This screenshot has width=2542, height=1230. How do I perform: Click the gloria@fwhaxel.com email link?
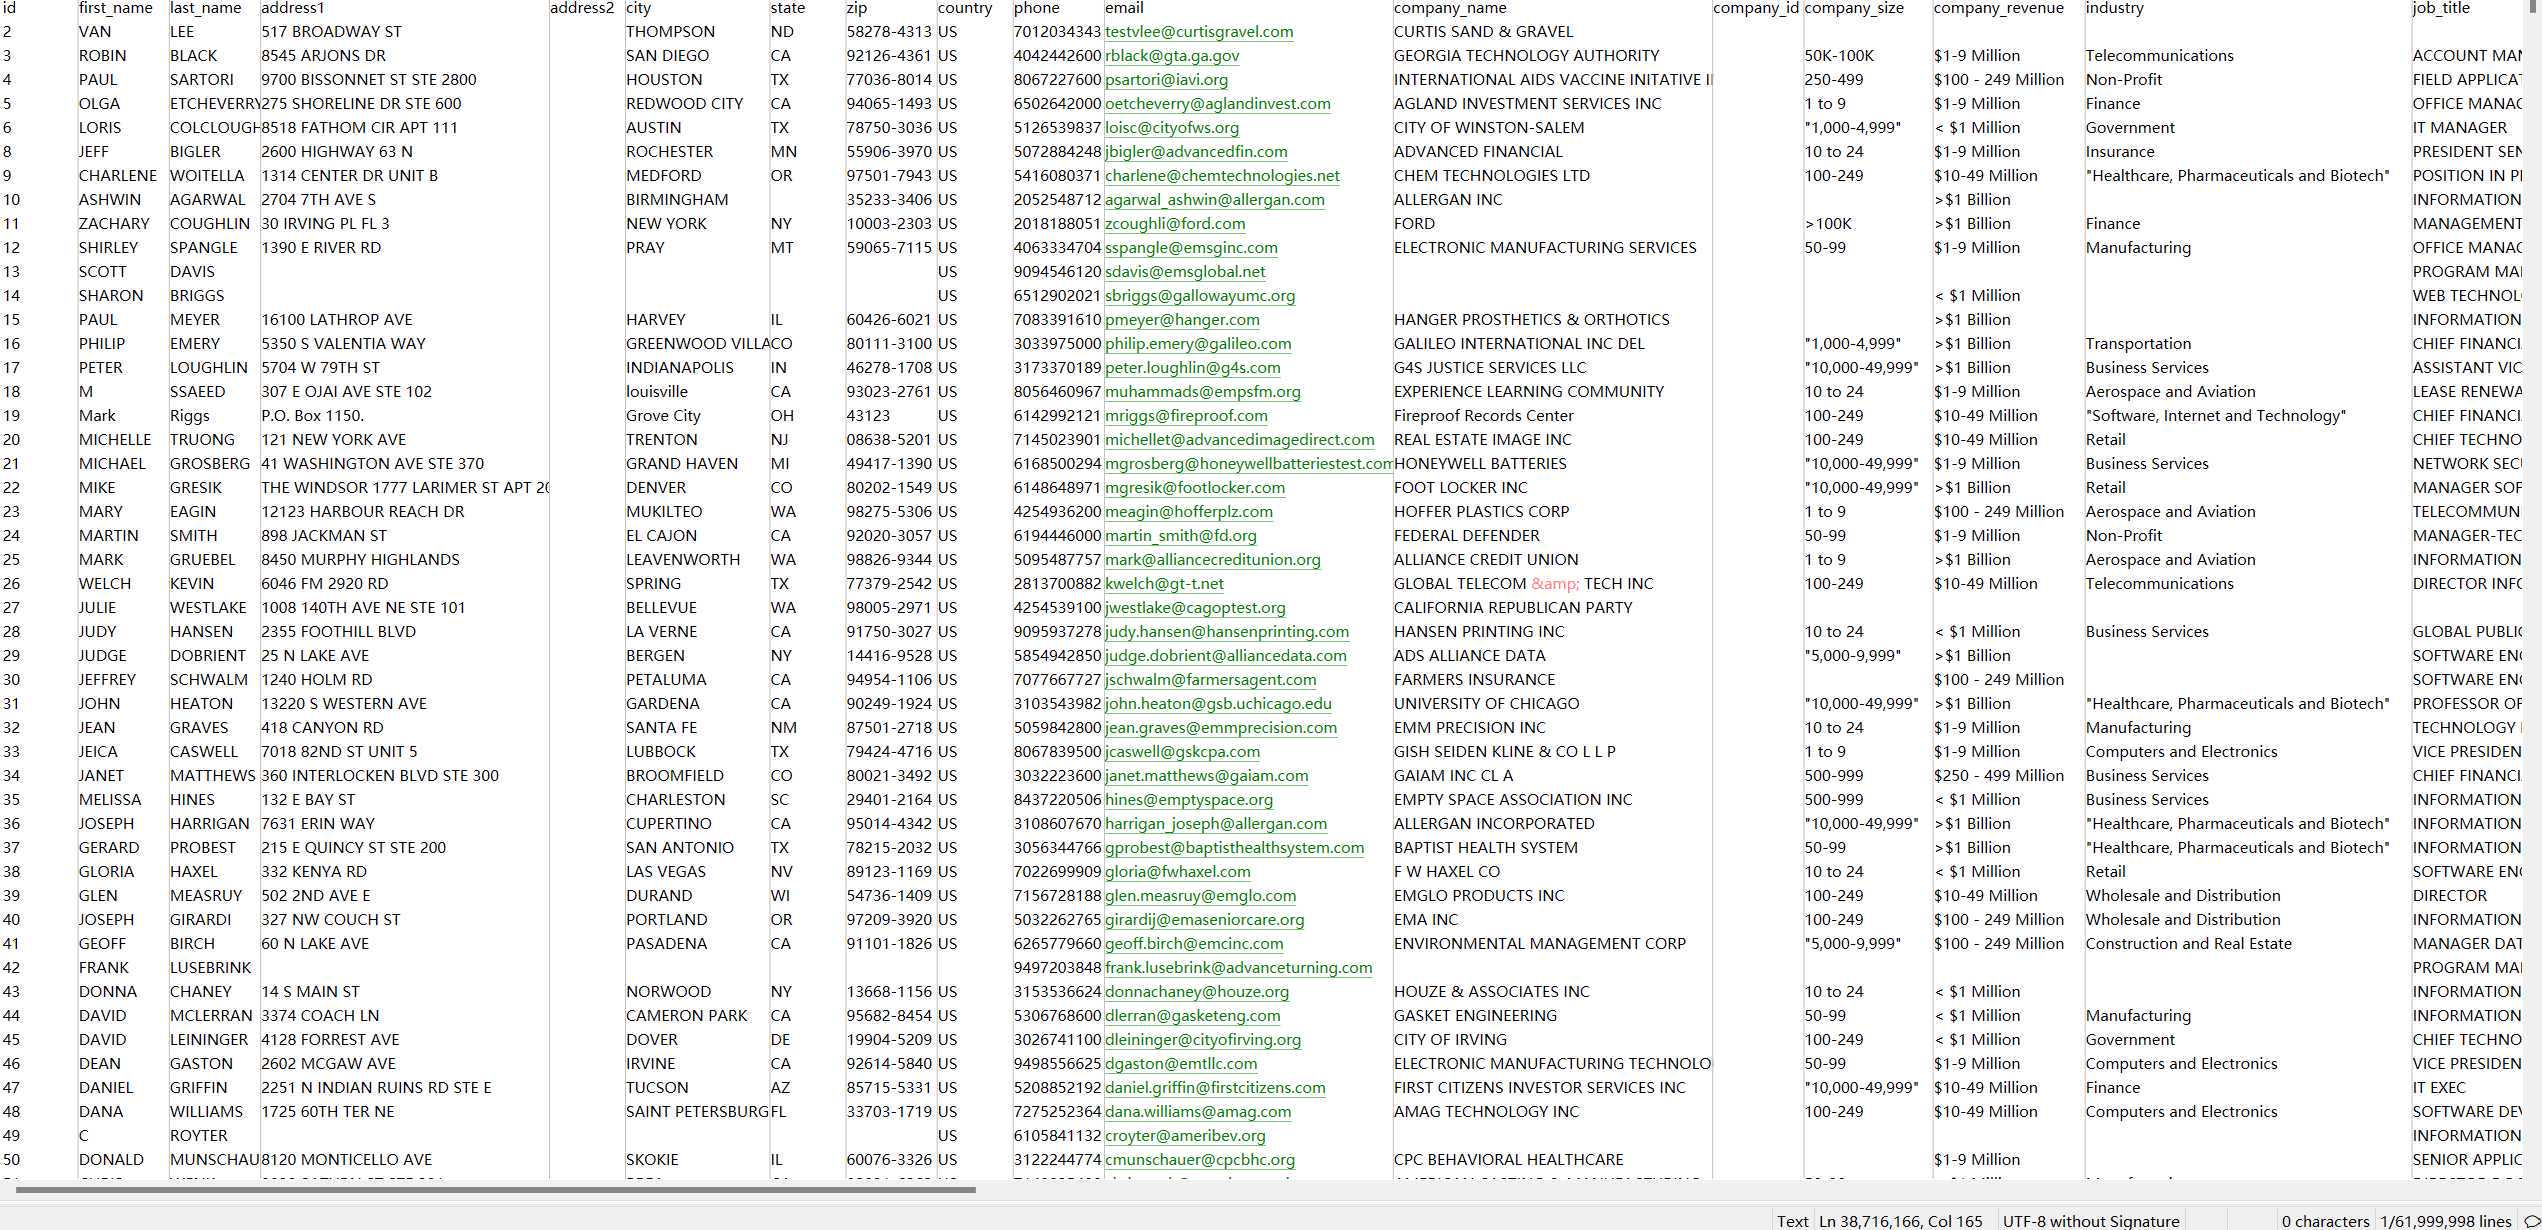click(x=1178, y=872)
